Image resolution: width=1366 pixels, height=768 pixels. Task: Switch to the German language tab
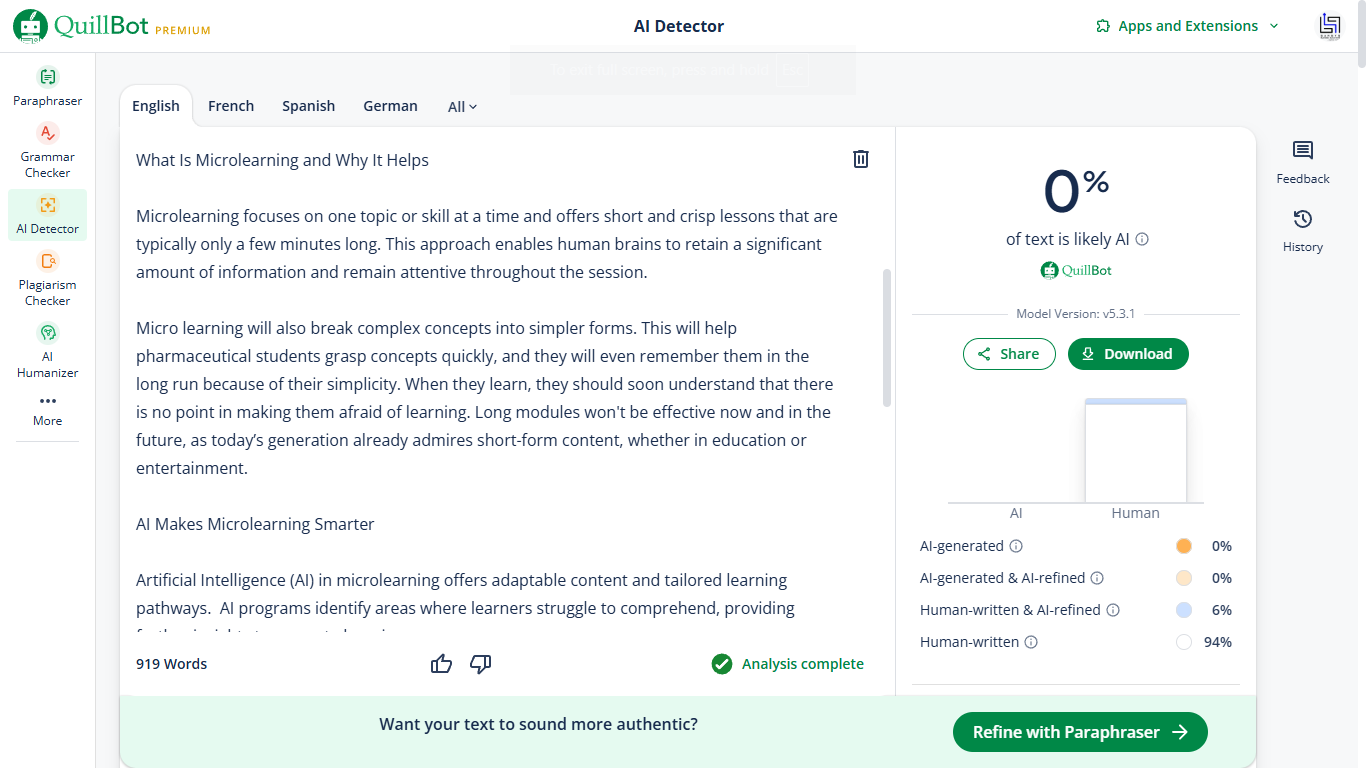pos(390,106)
